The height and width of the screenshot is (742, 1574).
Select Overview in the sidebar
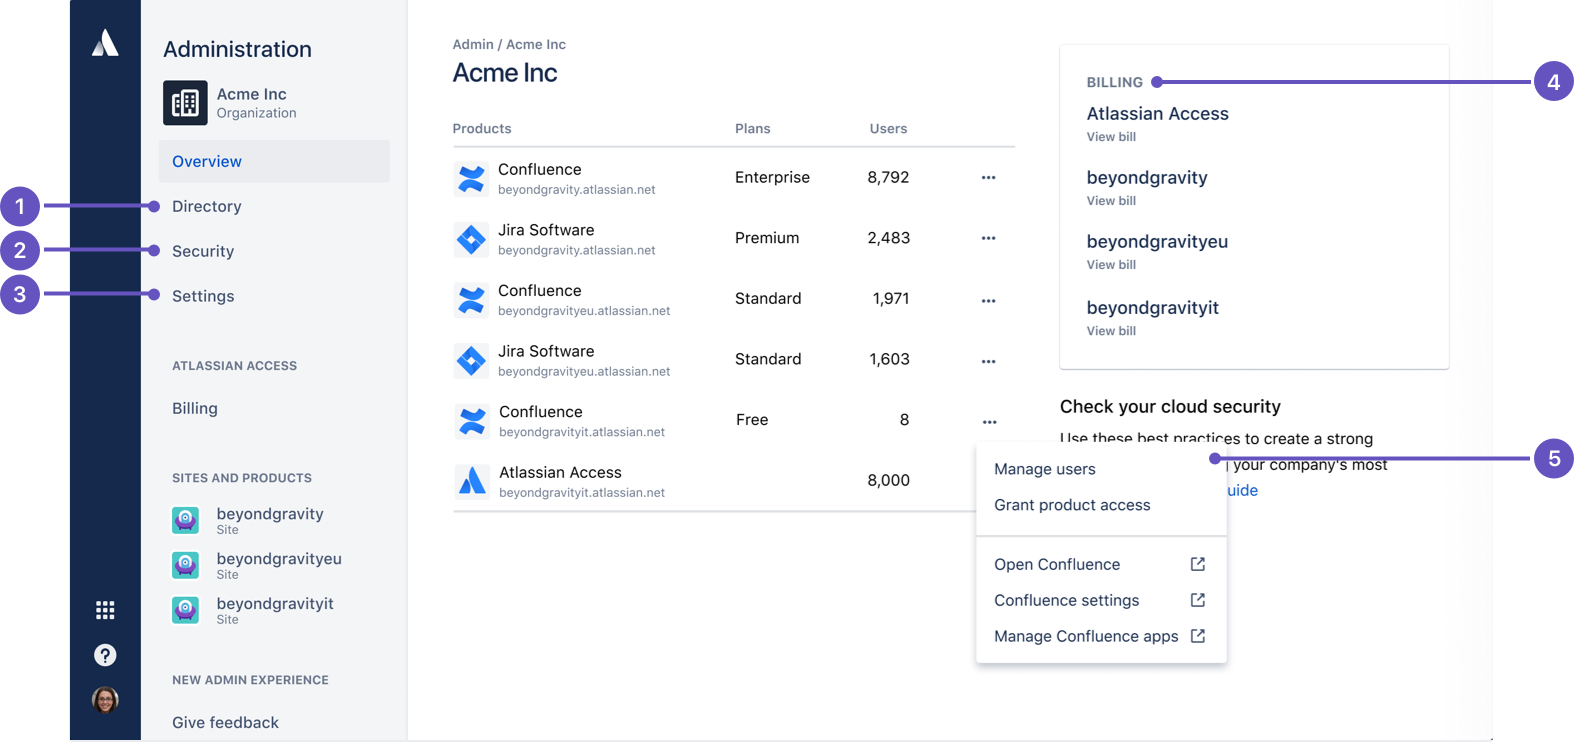[x=274, y=161]
